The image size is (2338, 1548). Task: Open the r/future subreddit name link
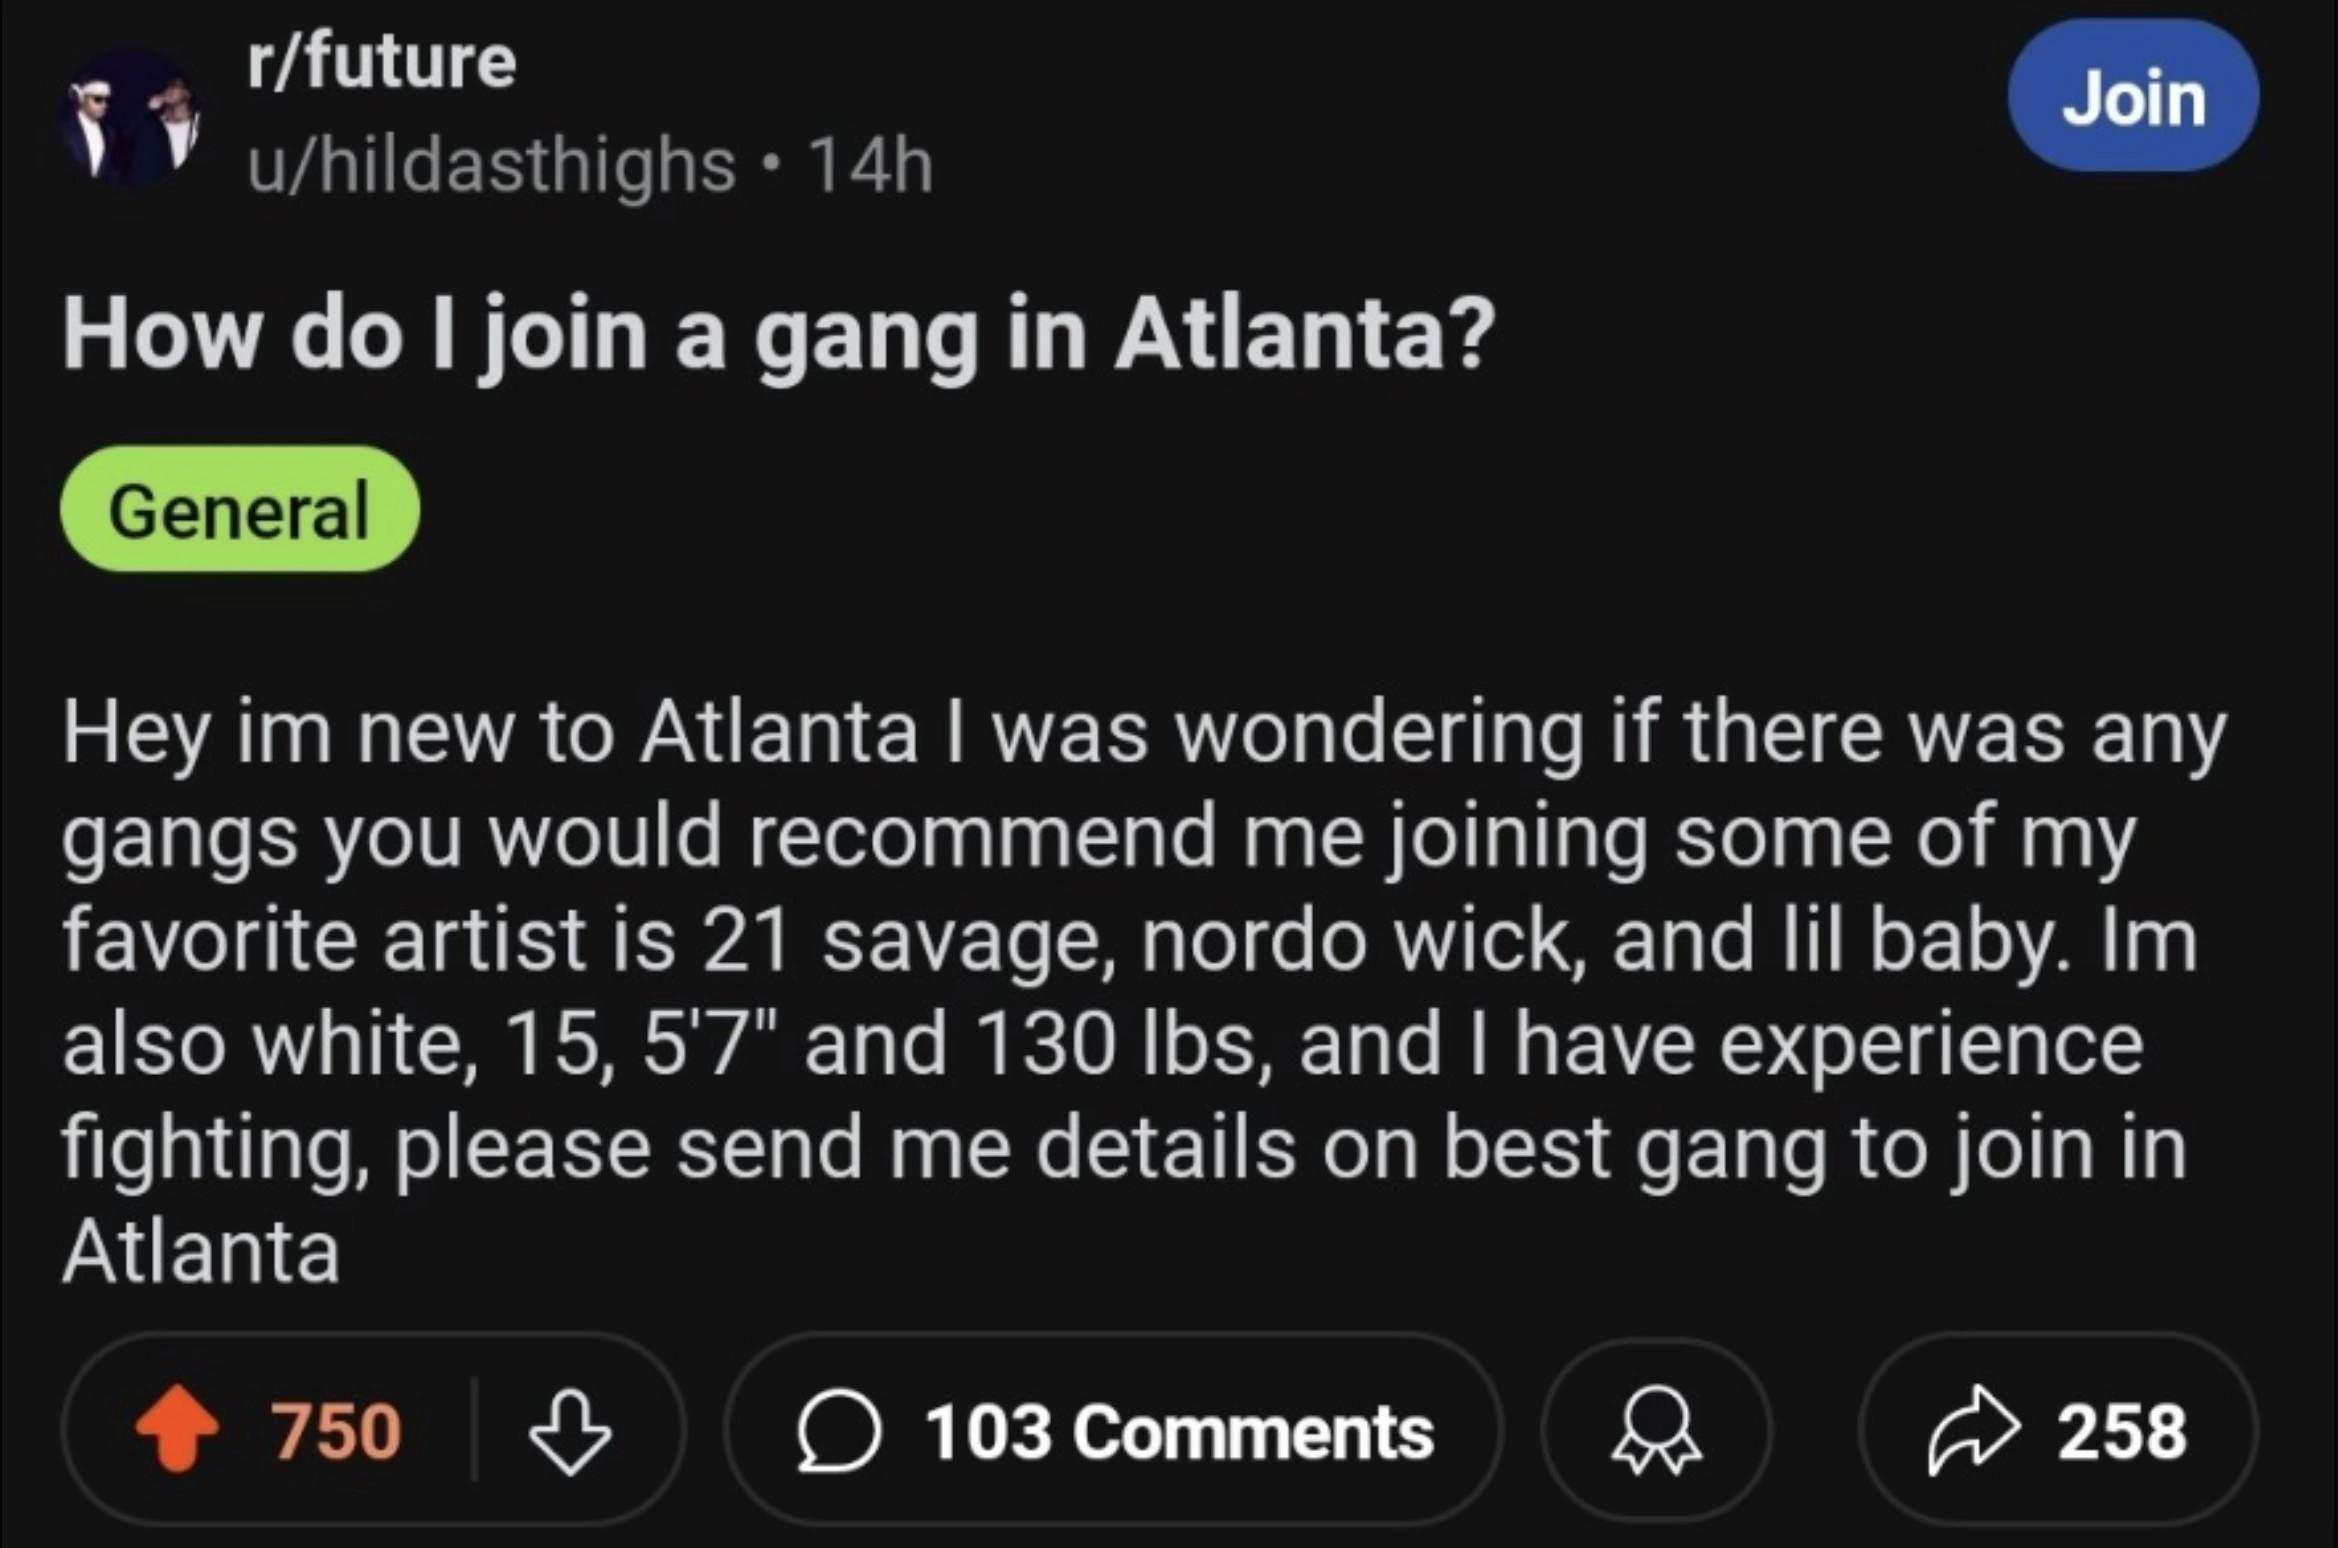pyautogui.click(x=381, y=62)
